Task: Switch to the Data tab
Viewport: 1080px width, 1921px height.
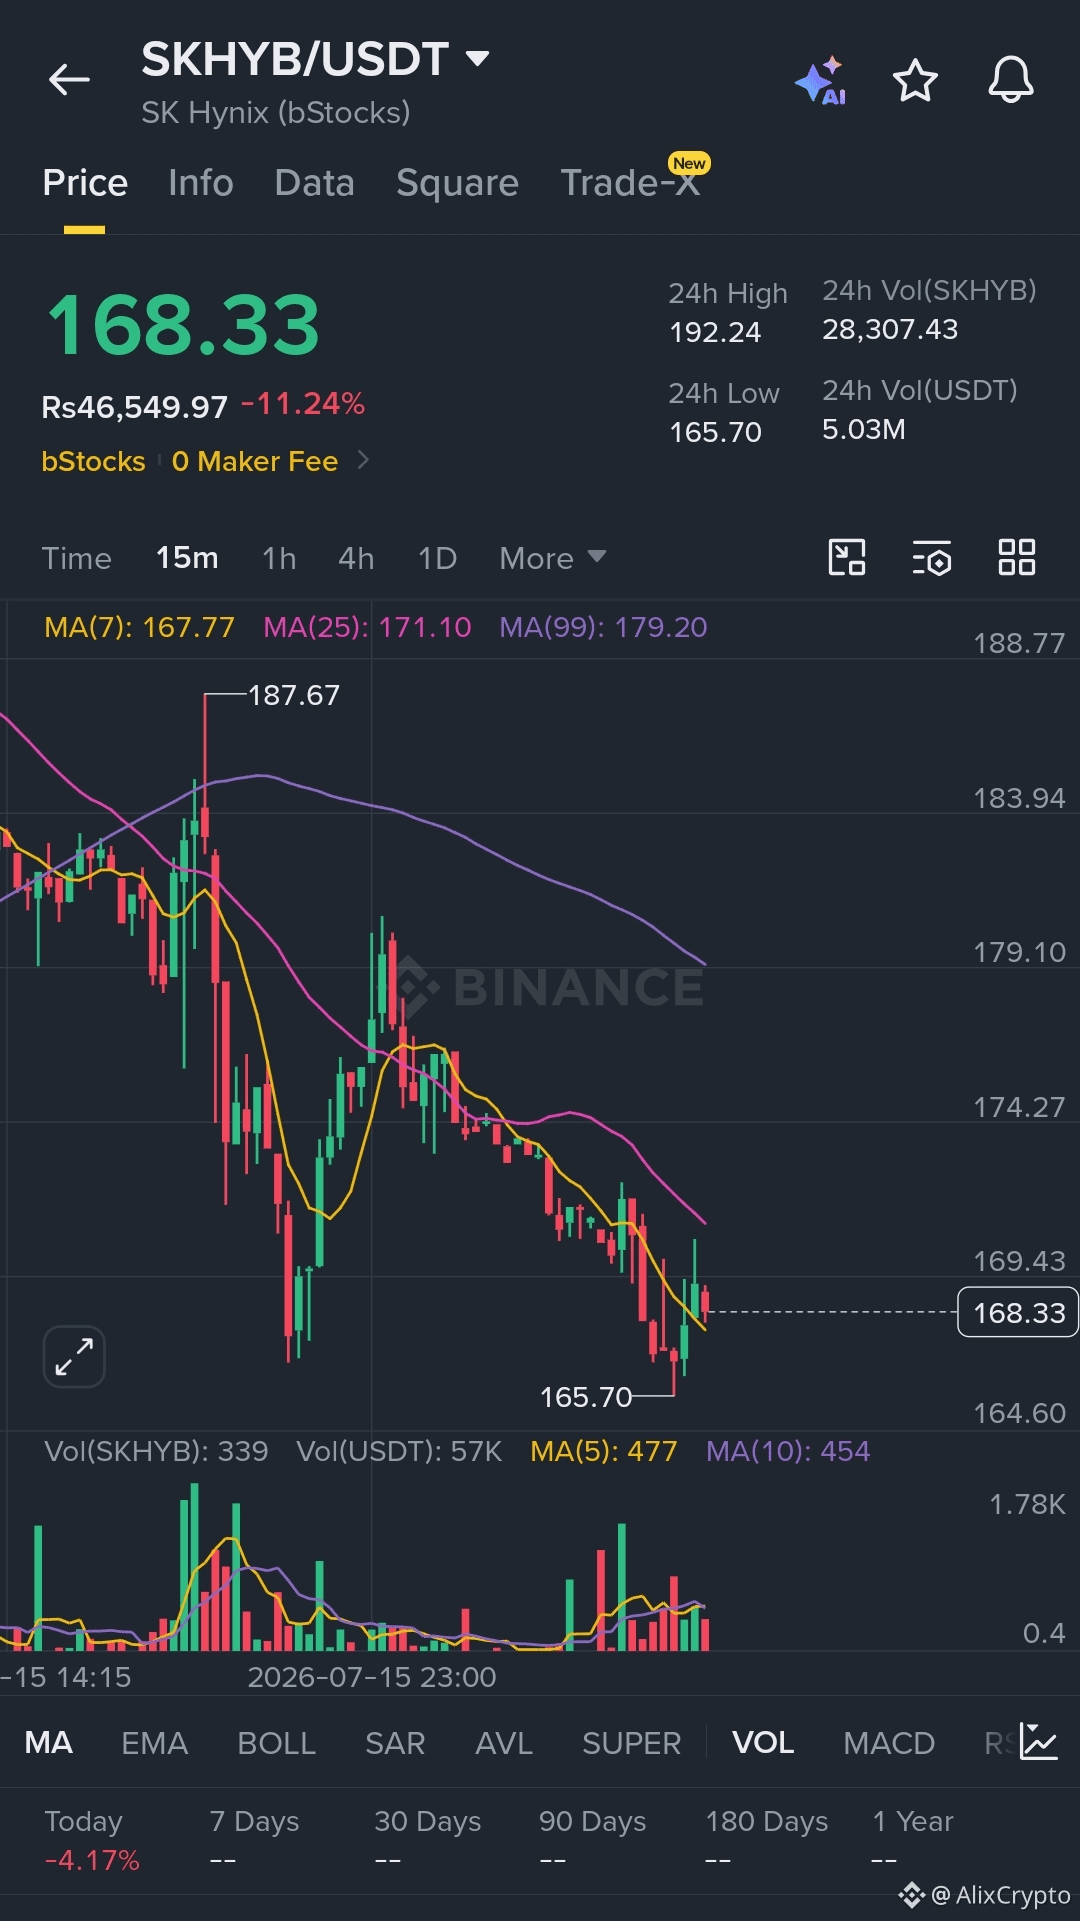Action: click(x=314, y=183)
